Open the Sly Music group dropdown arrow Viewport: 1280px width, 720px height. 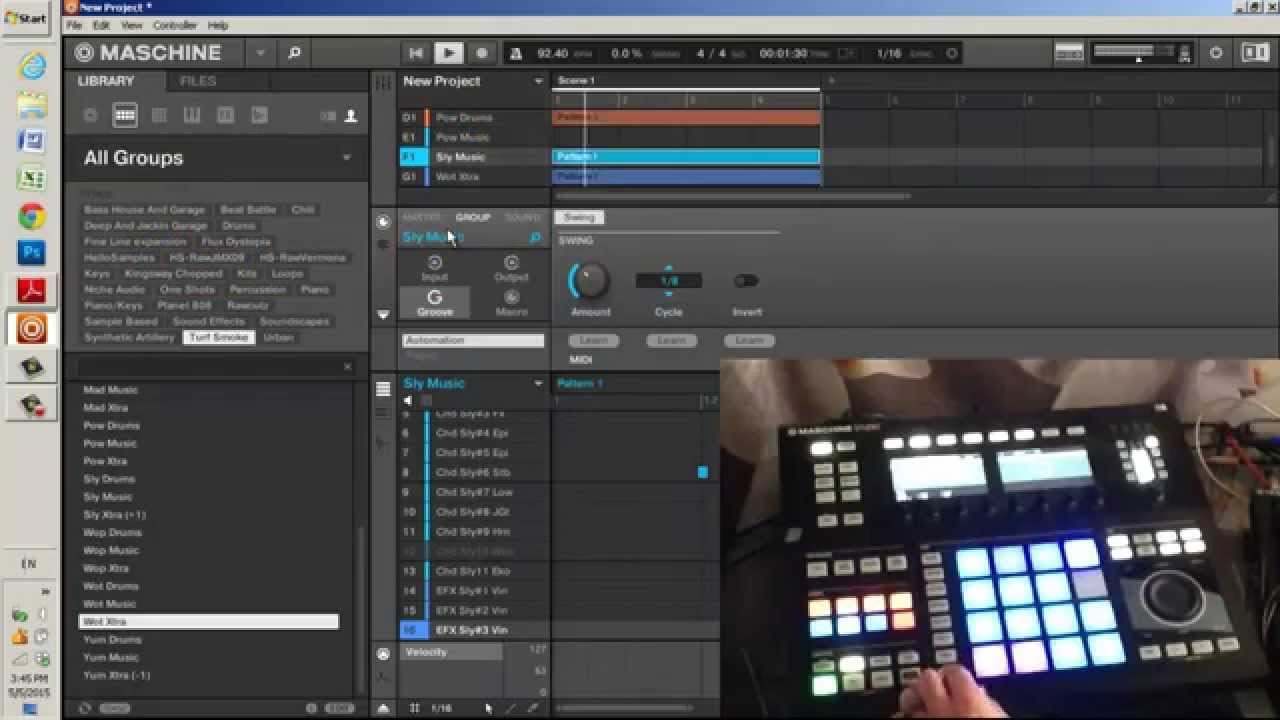pyautogui.click(x=538, y=383)
